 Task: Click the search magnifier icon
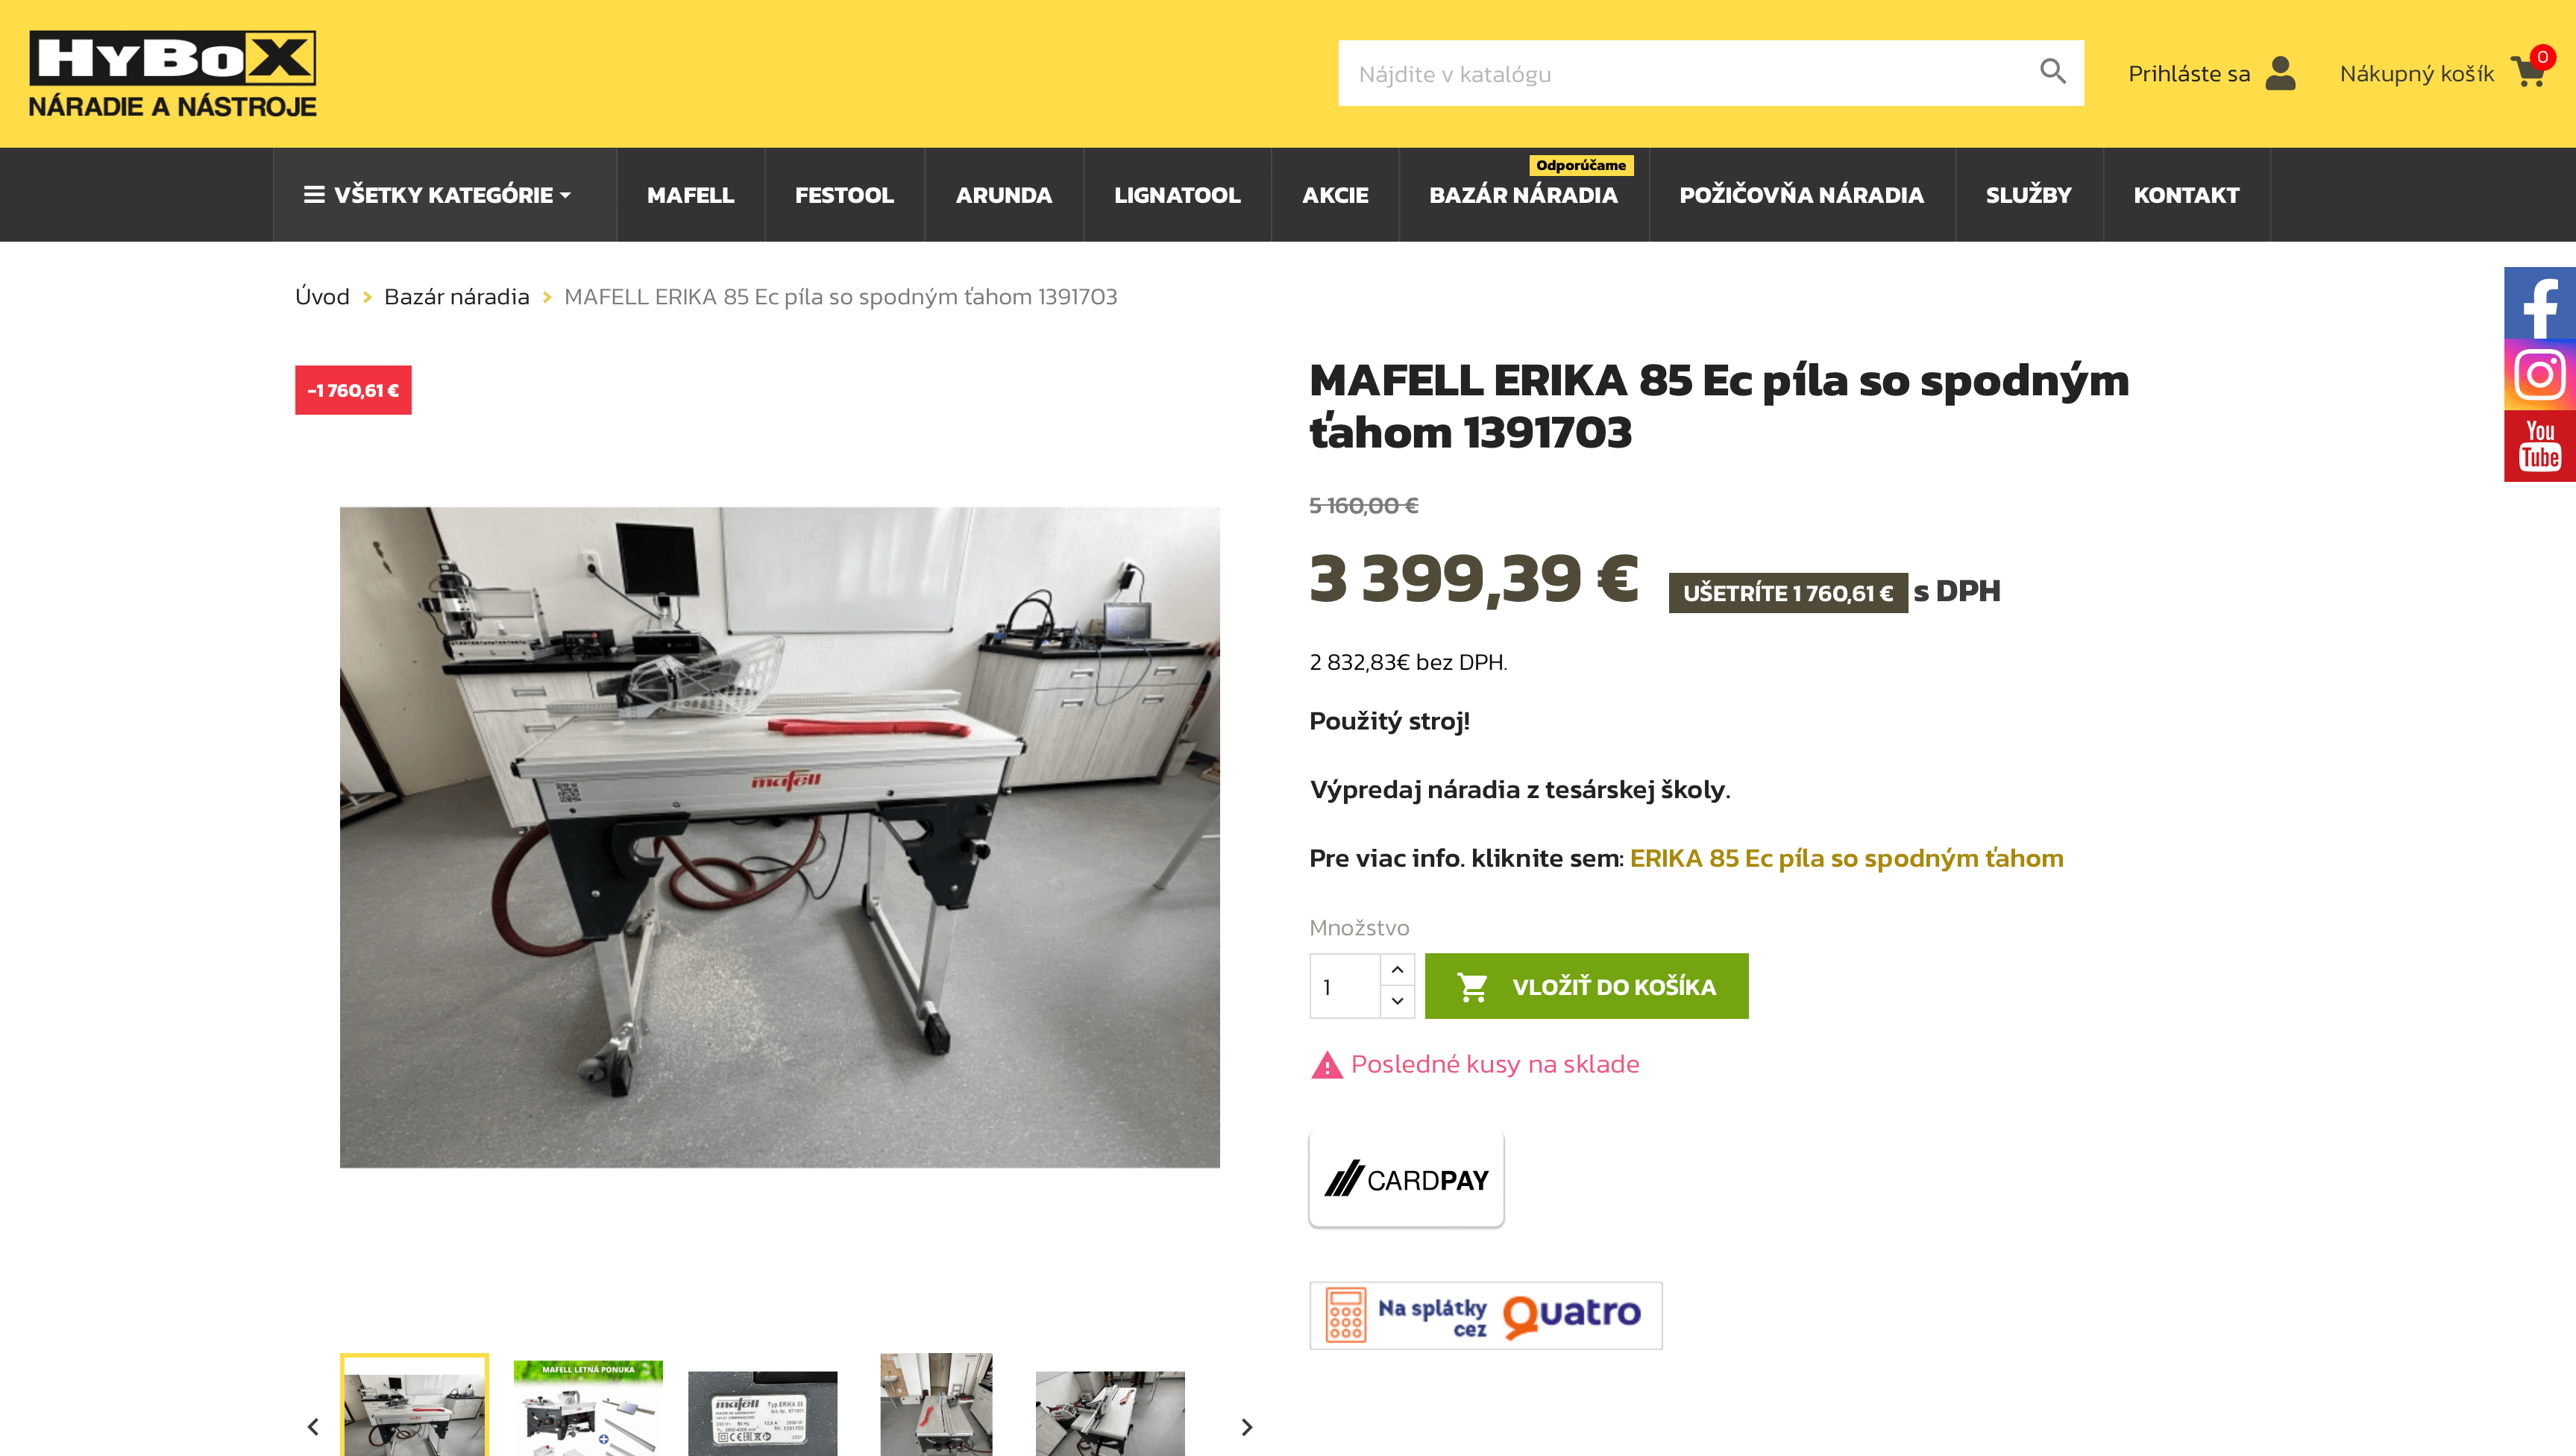pyautogui.click(x=2052, y=72)
